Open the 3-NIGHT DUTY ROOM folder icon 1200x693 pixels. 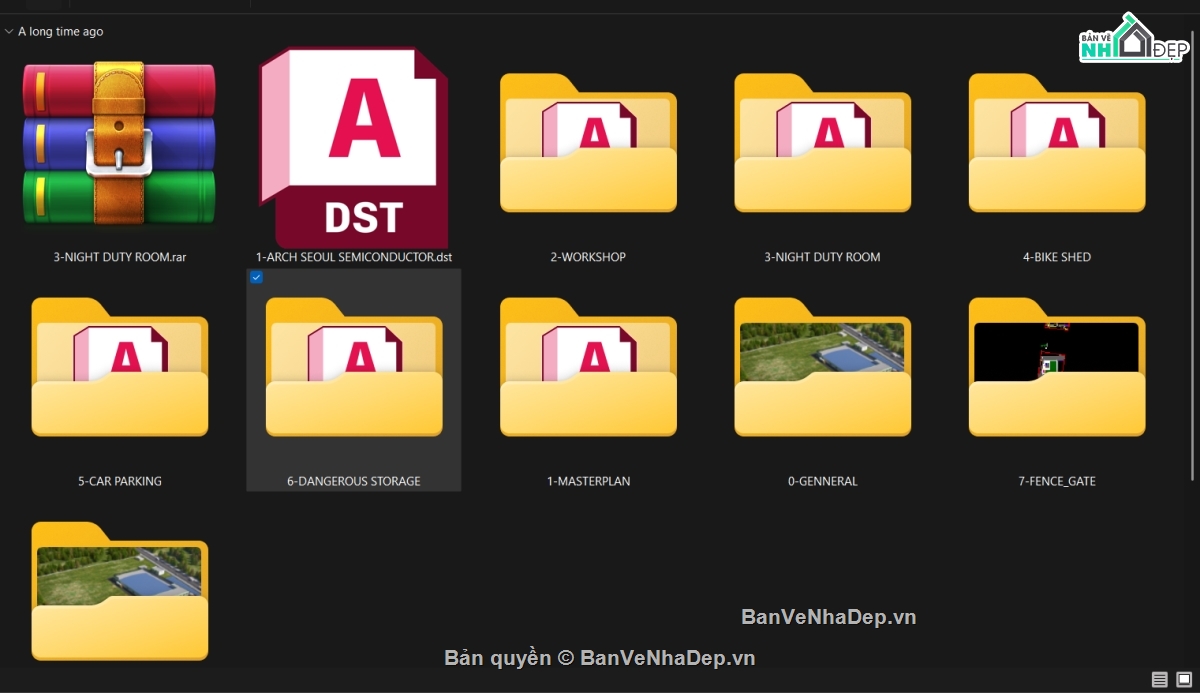822,143
